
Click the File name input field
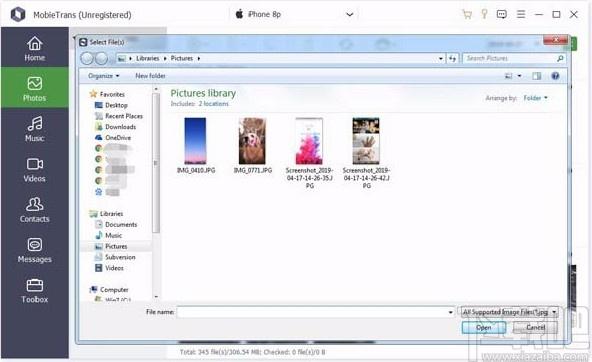tap(315, 312)
